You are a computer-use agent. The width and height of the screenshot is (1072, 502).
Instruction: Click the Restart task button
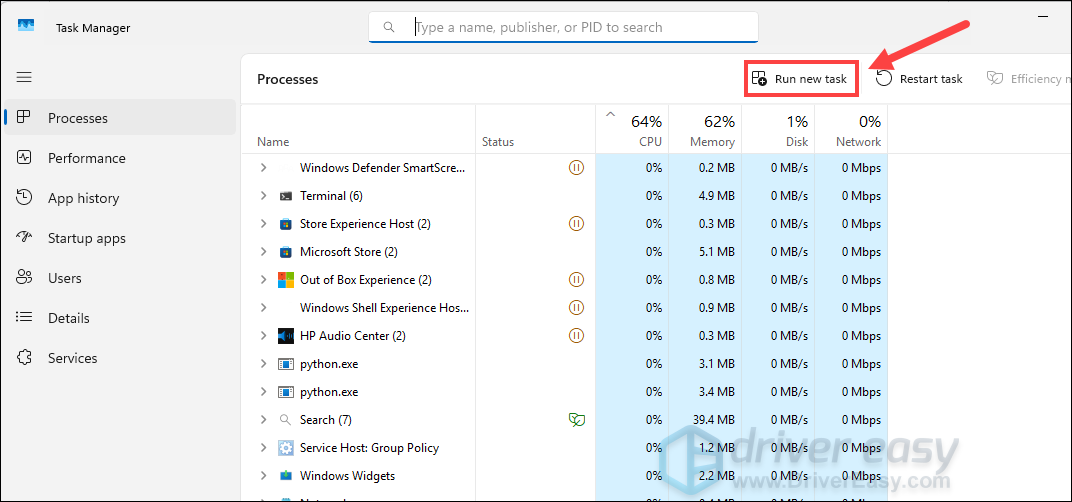920,79
